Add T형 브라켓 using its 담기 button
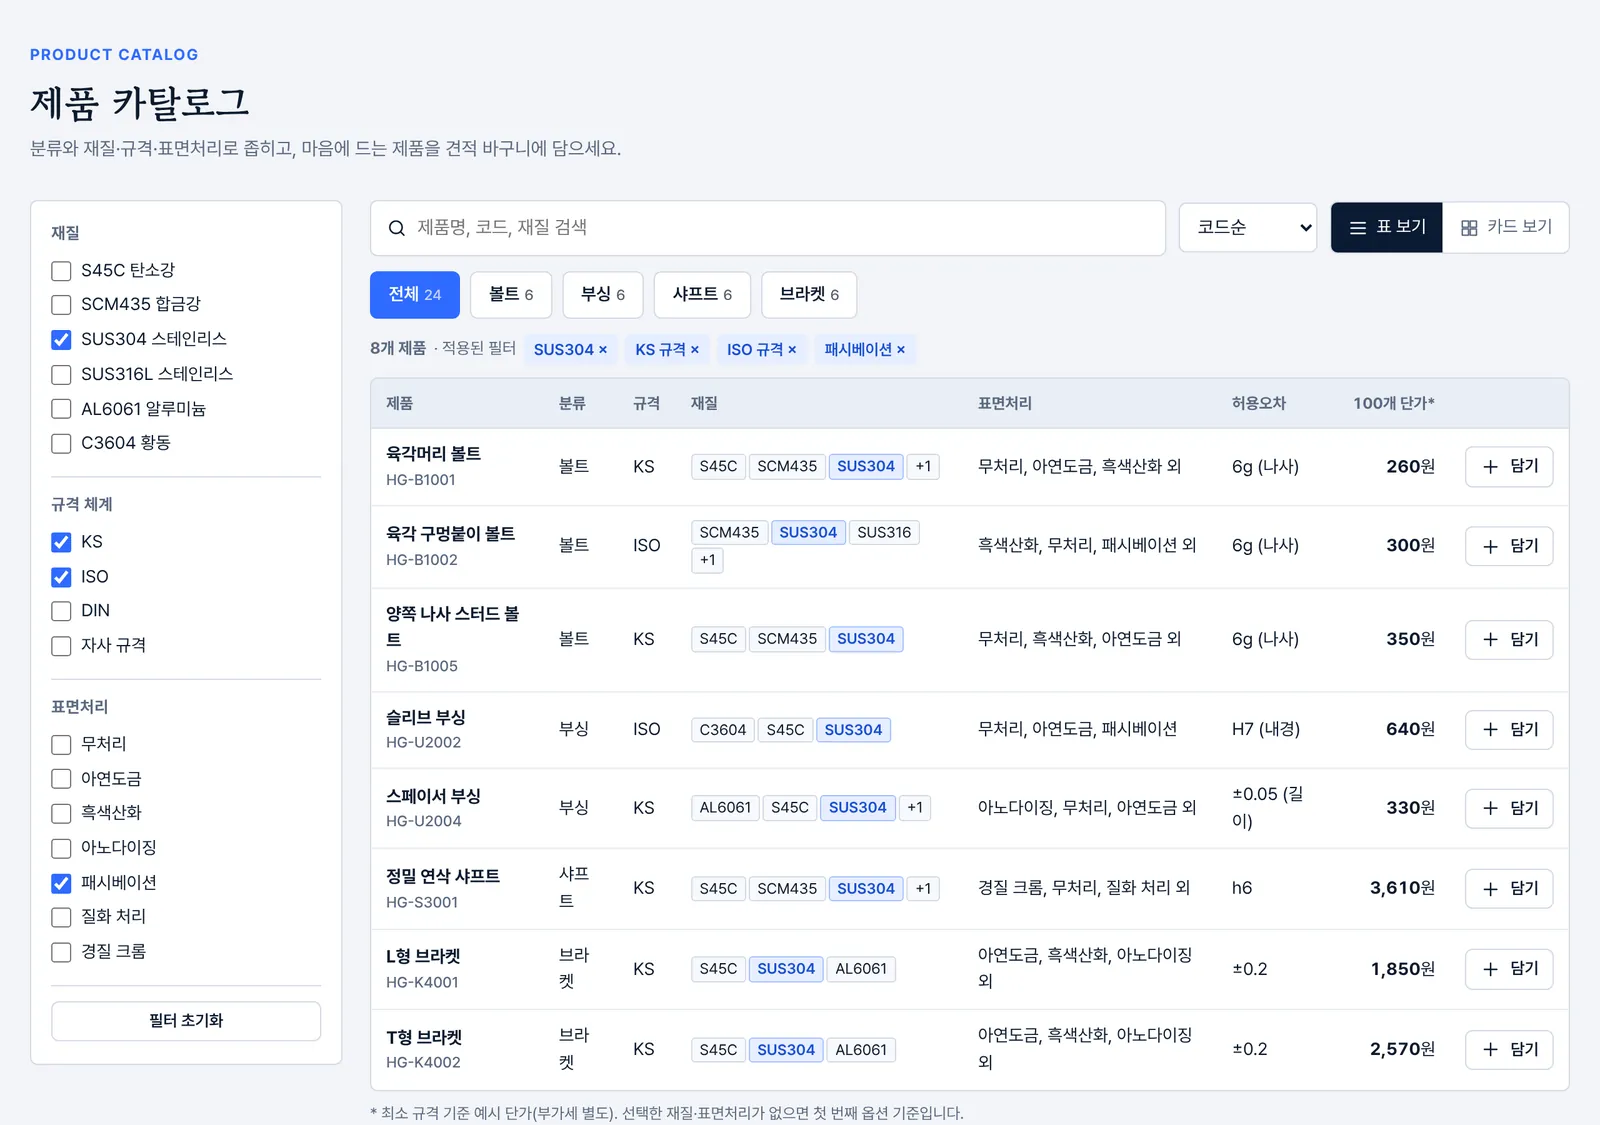 coord(1509,1050)
